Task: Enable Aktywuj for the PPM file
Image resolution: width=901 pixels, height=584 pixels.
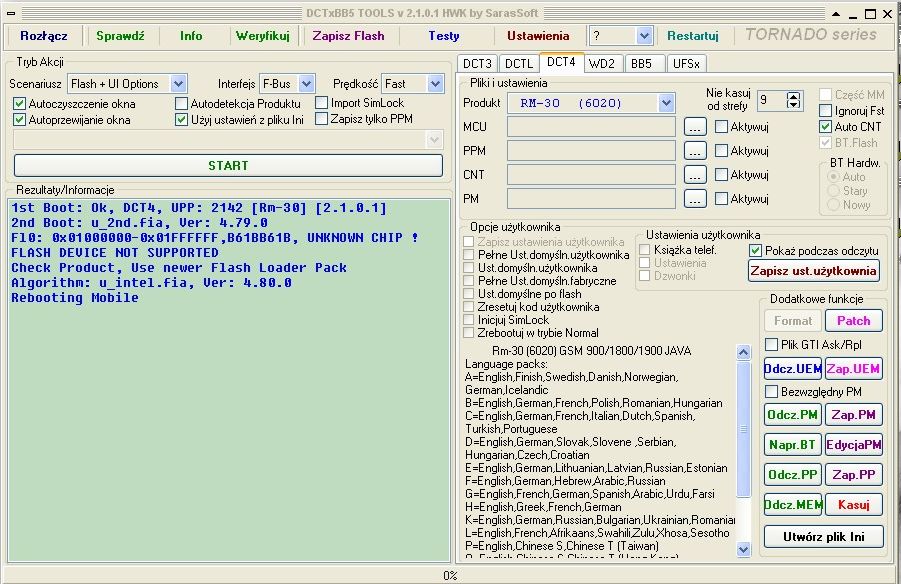Action: point(721,151)
